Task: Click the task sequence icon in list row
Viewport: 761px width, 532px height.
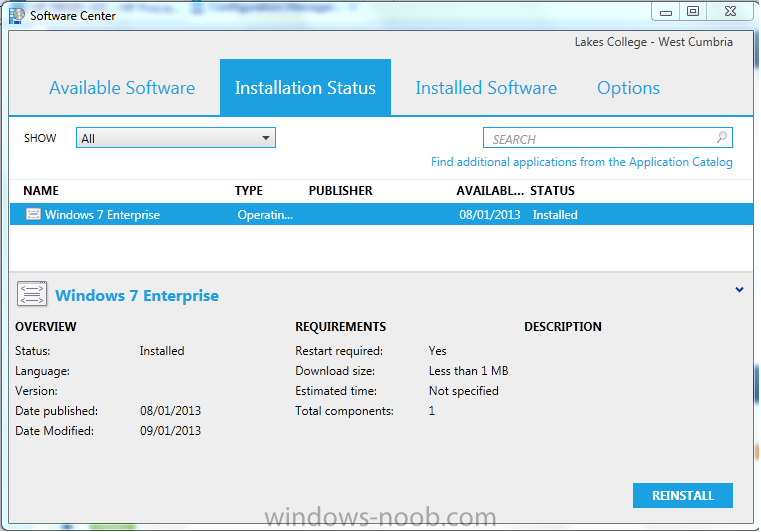Action: click(33, 214)
